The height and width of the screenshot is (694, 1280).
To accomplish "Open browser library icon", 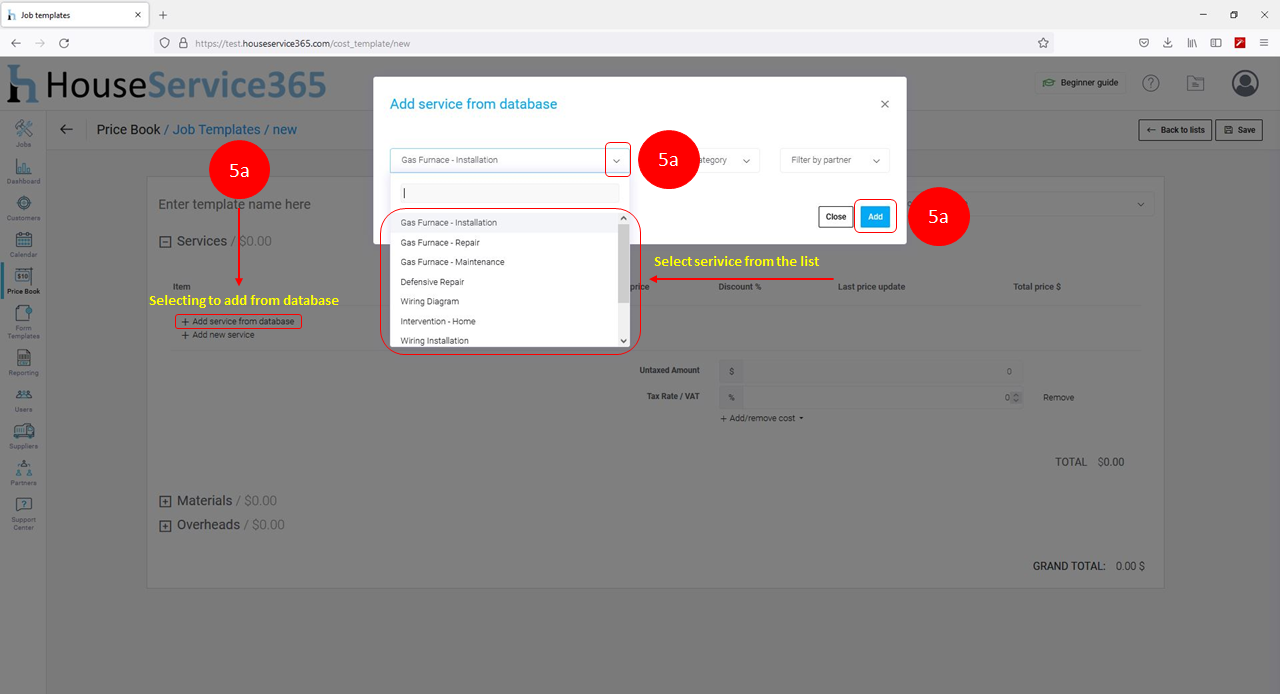I will click(x=1192, y=43).
